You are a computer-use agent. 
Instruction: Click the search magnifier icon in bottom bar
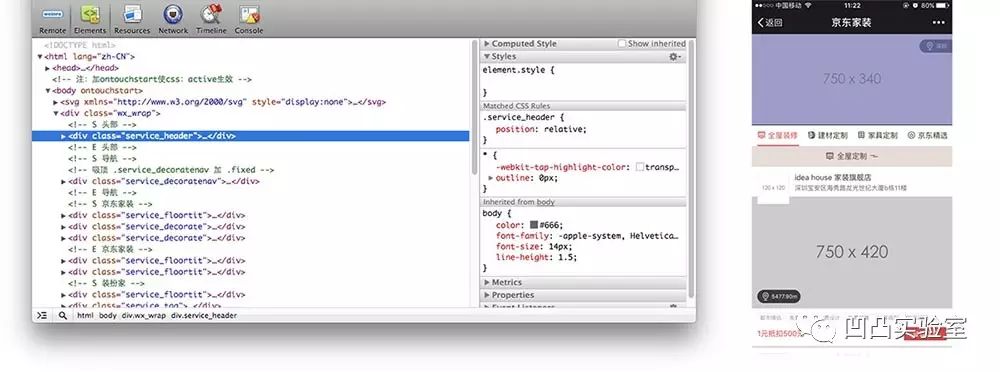62,315
